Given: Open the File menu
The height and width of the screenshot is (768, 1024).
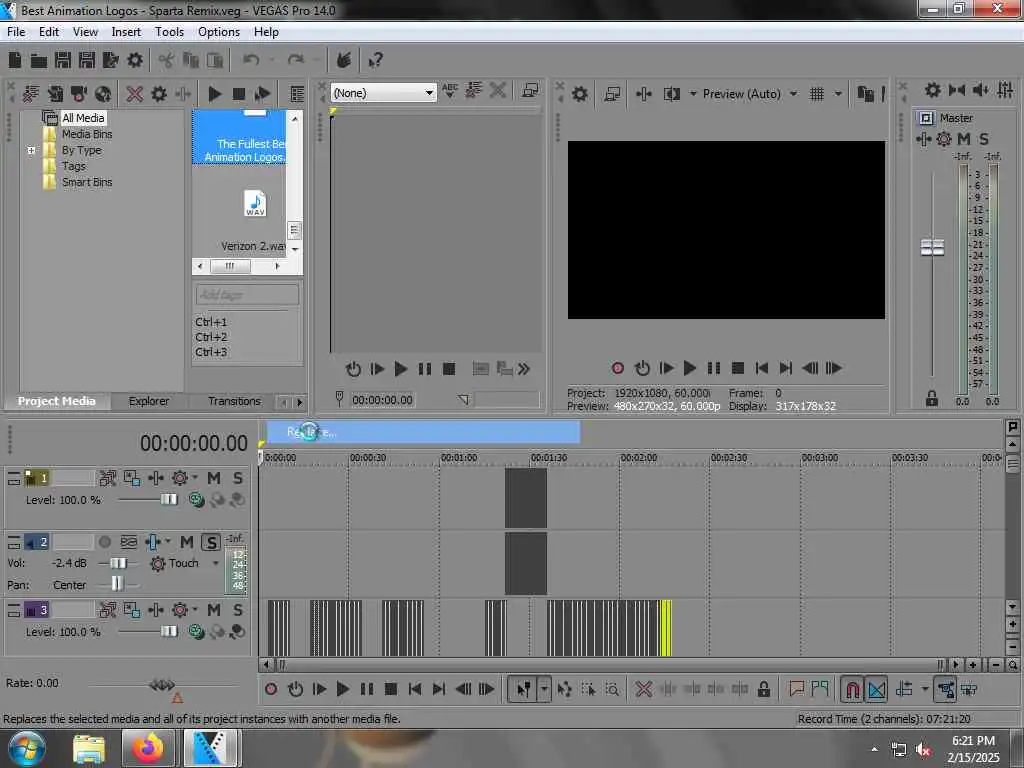Looking at the screenshot, I should pos(16,32).
